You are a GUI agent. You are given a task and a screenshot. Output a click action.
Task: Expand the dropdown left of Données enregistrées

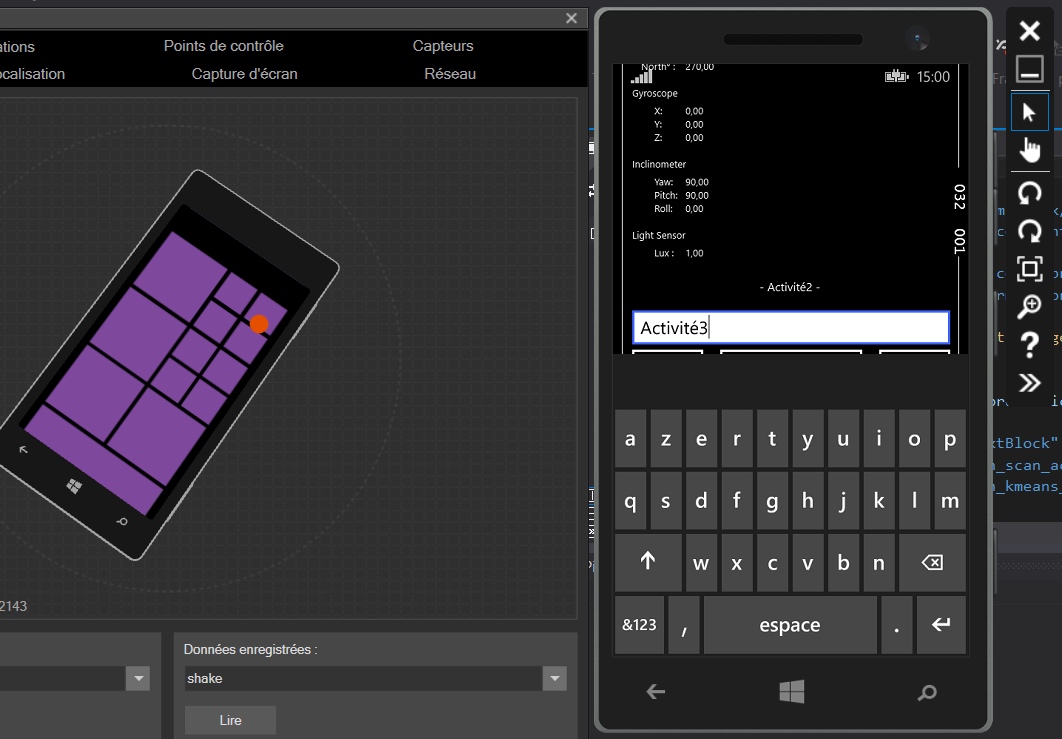(137, 679)
